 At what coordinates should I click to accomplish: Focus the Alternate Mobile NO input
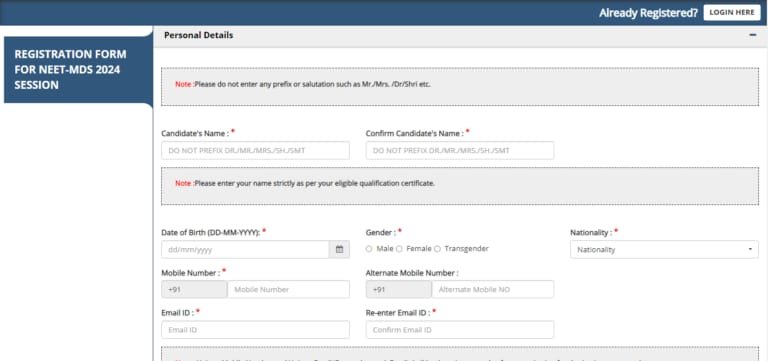[x=493, y=289]
